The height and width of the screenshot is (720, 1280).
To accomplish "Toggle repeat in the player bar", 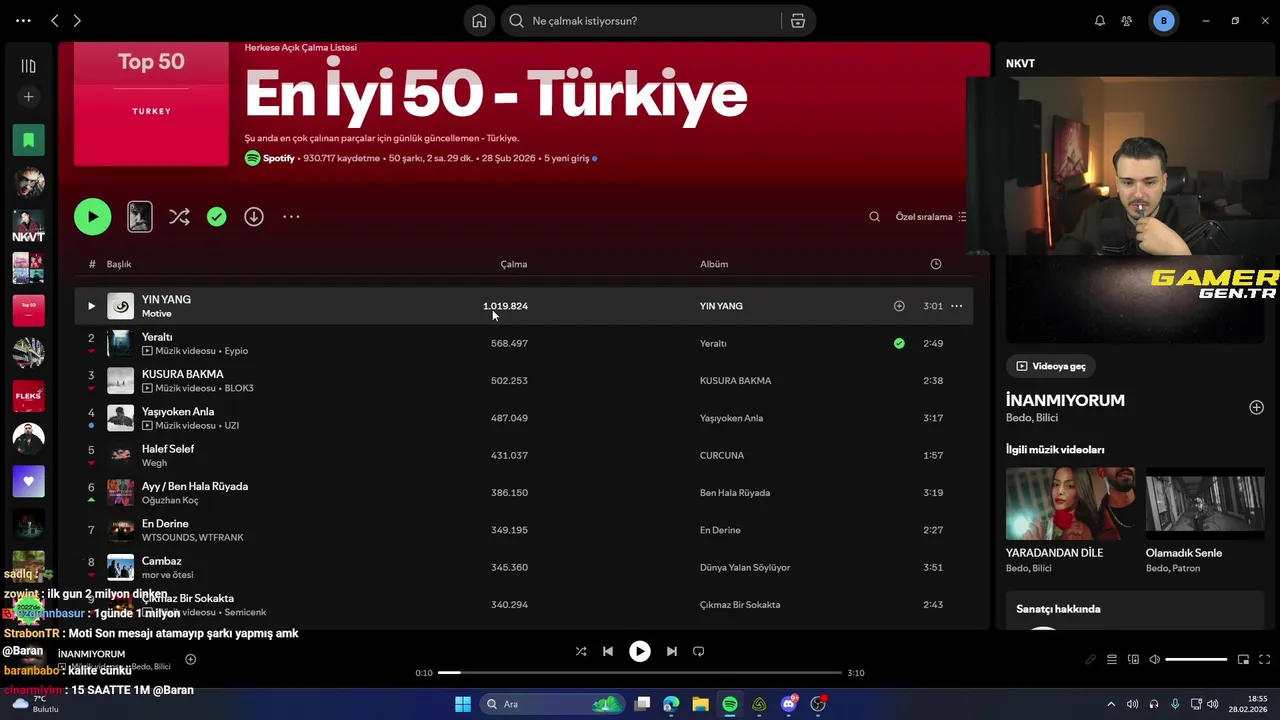I will pyautogui.click(x=699, y=651).
